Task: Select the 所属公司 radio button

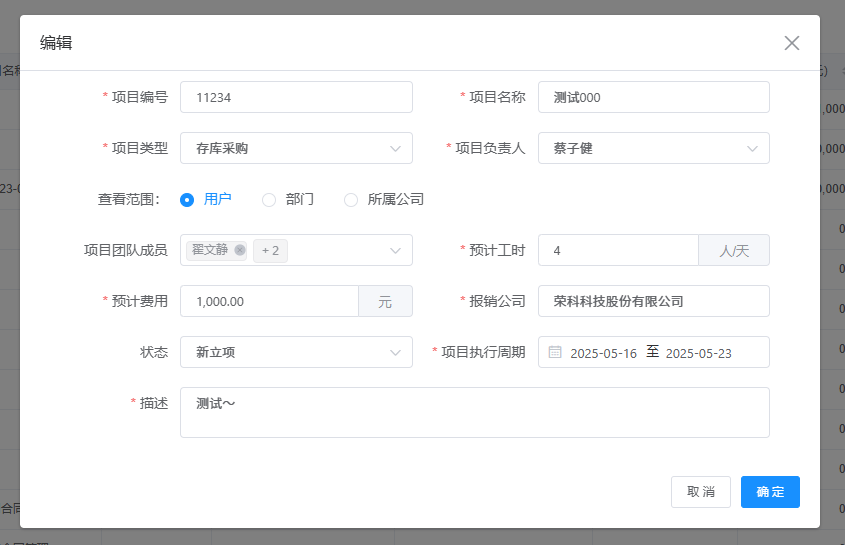Action: pos(351,199)
